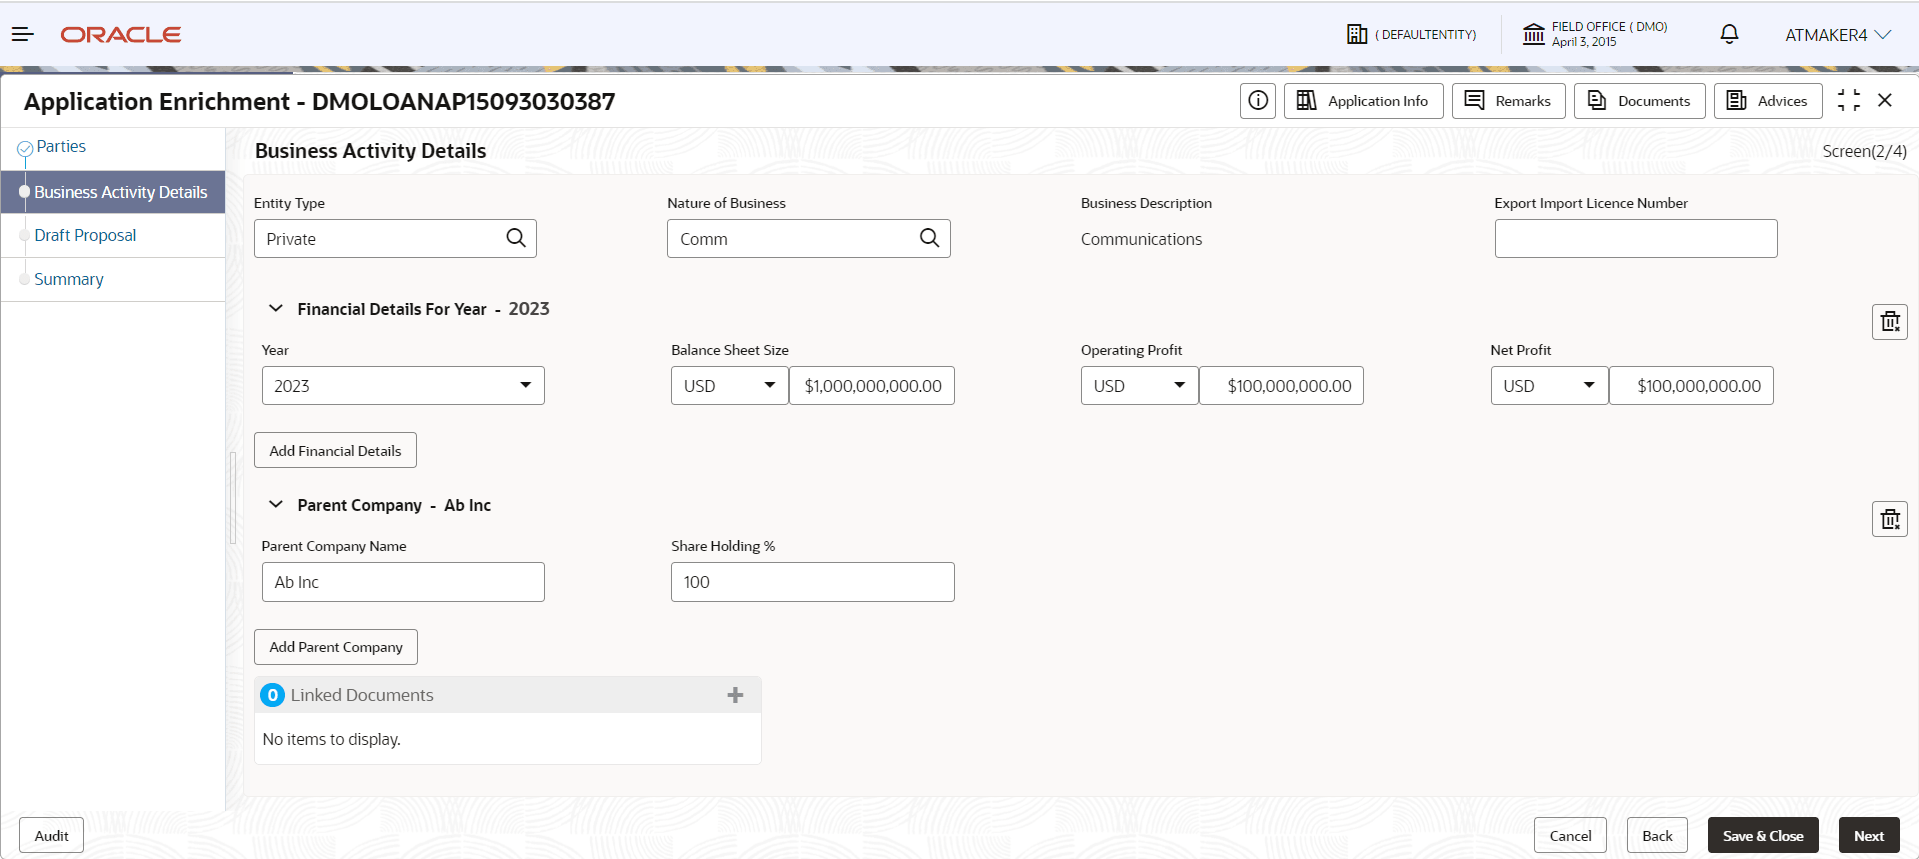Go to the Draft Proposal step
This screenshot has height=859, width=1919.
[x=85, y=236]
